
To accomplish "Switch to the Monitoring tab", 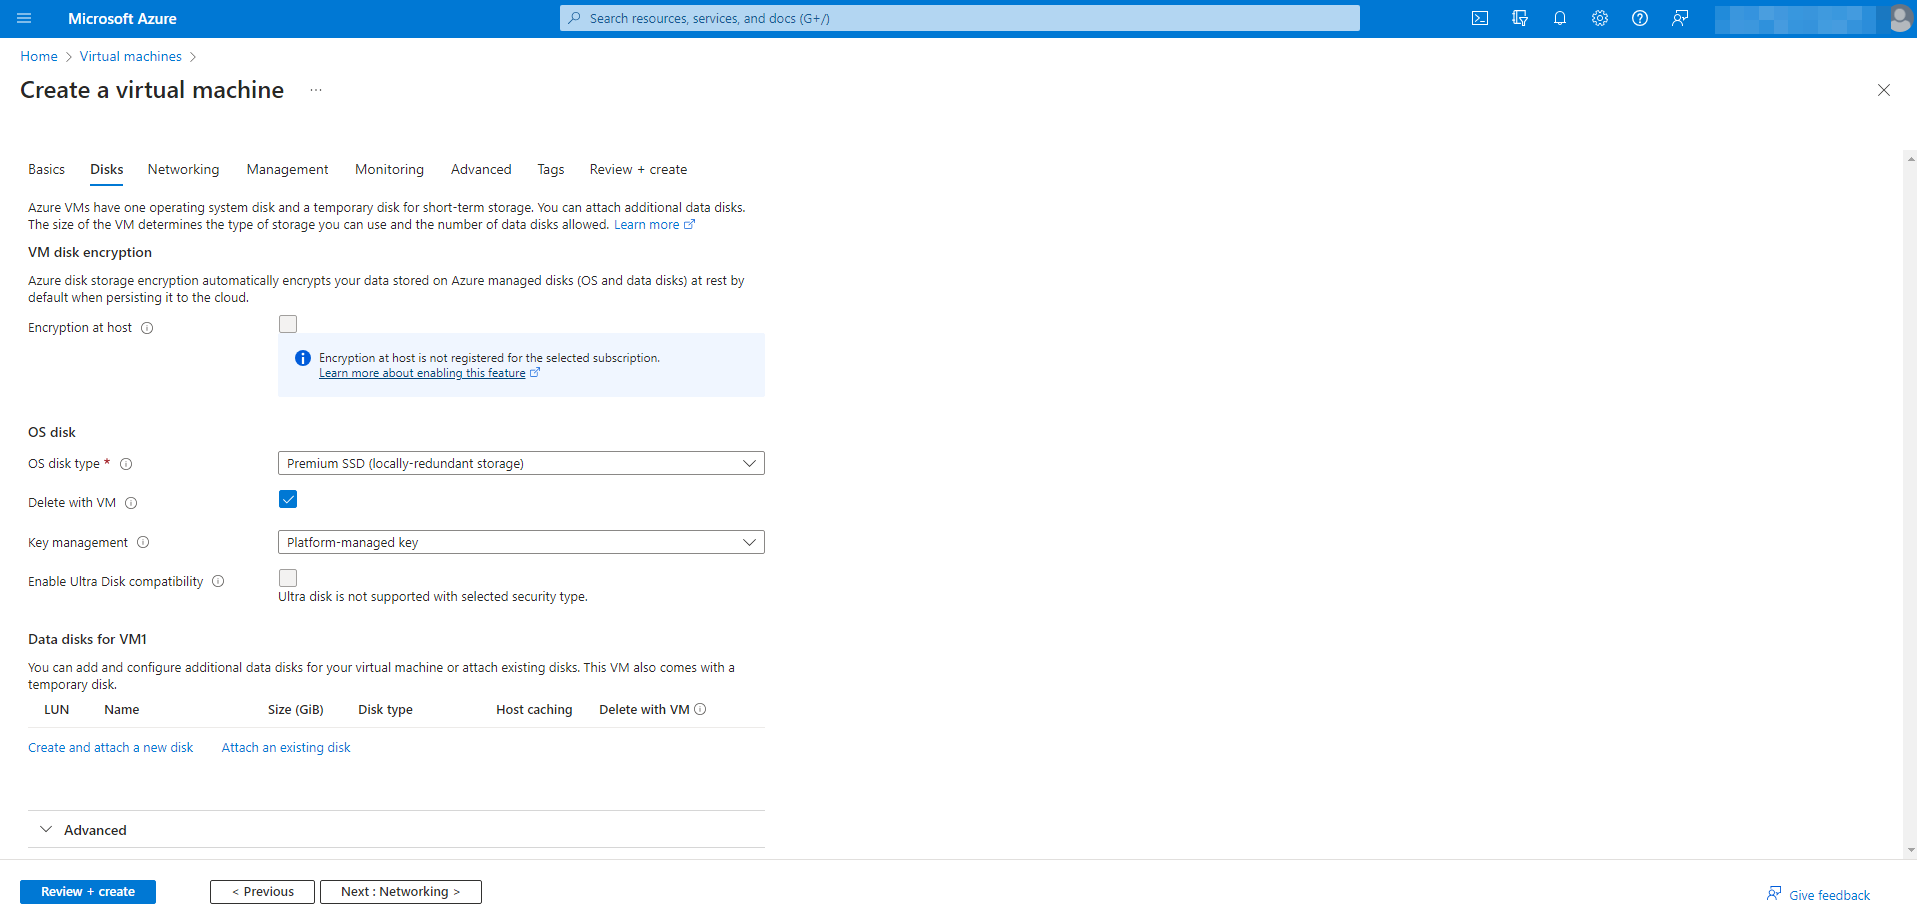I will (x=389, y=169).
